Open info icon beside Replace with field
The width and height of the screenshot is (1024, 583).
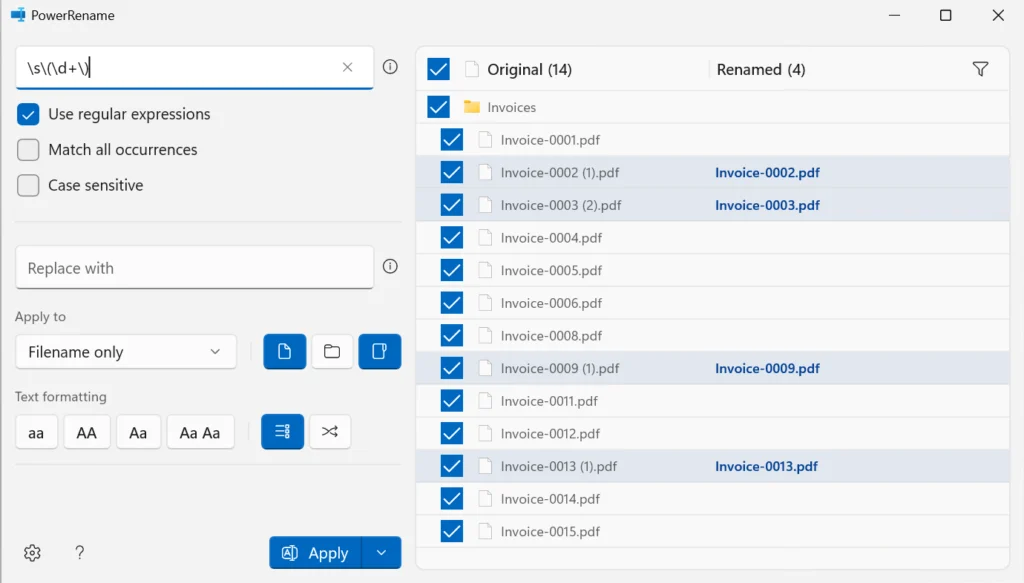pos(390,266)
